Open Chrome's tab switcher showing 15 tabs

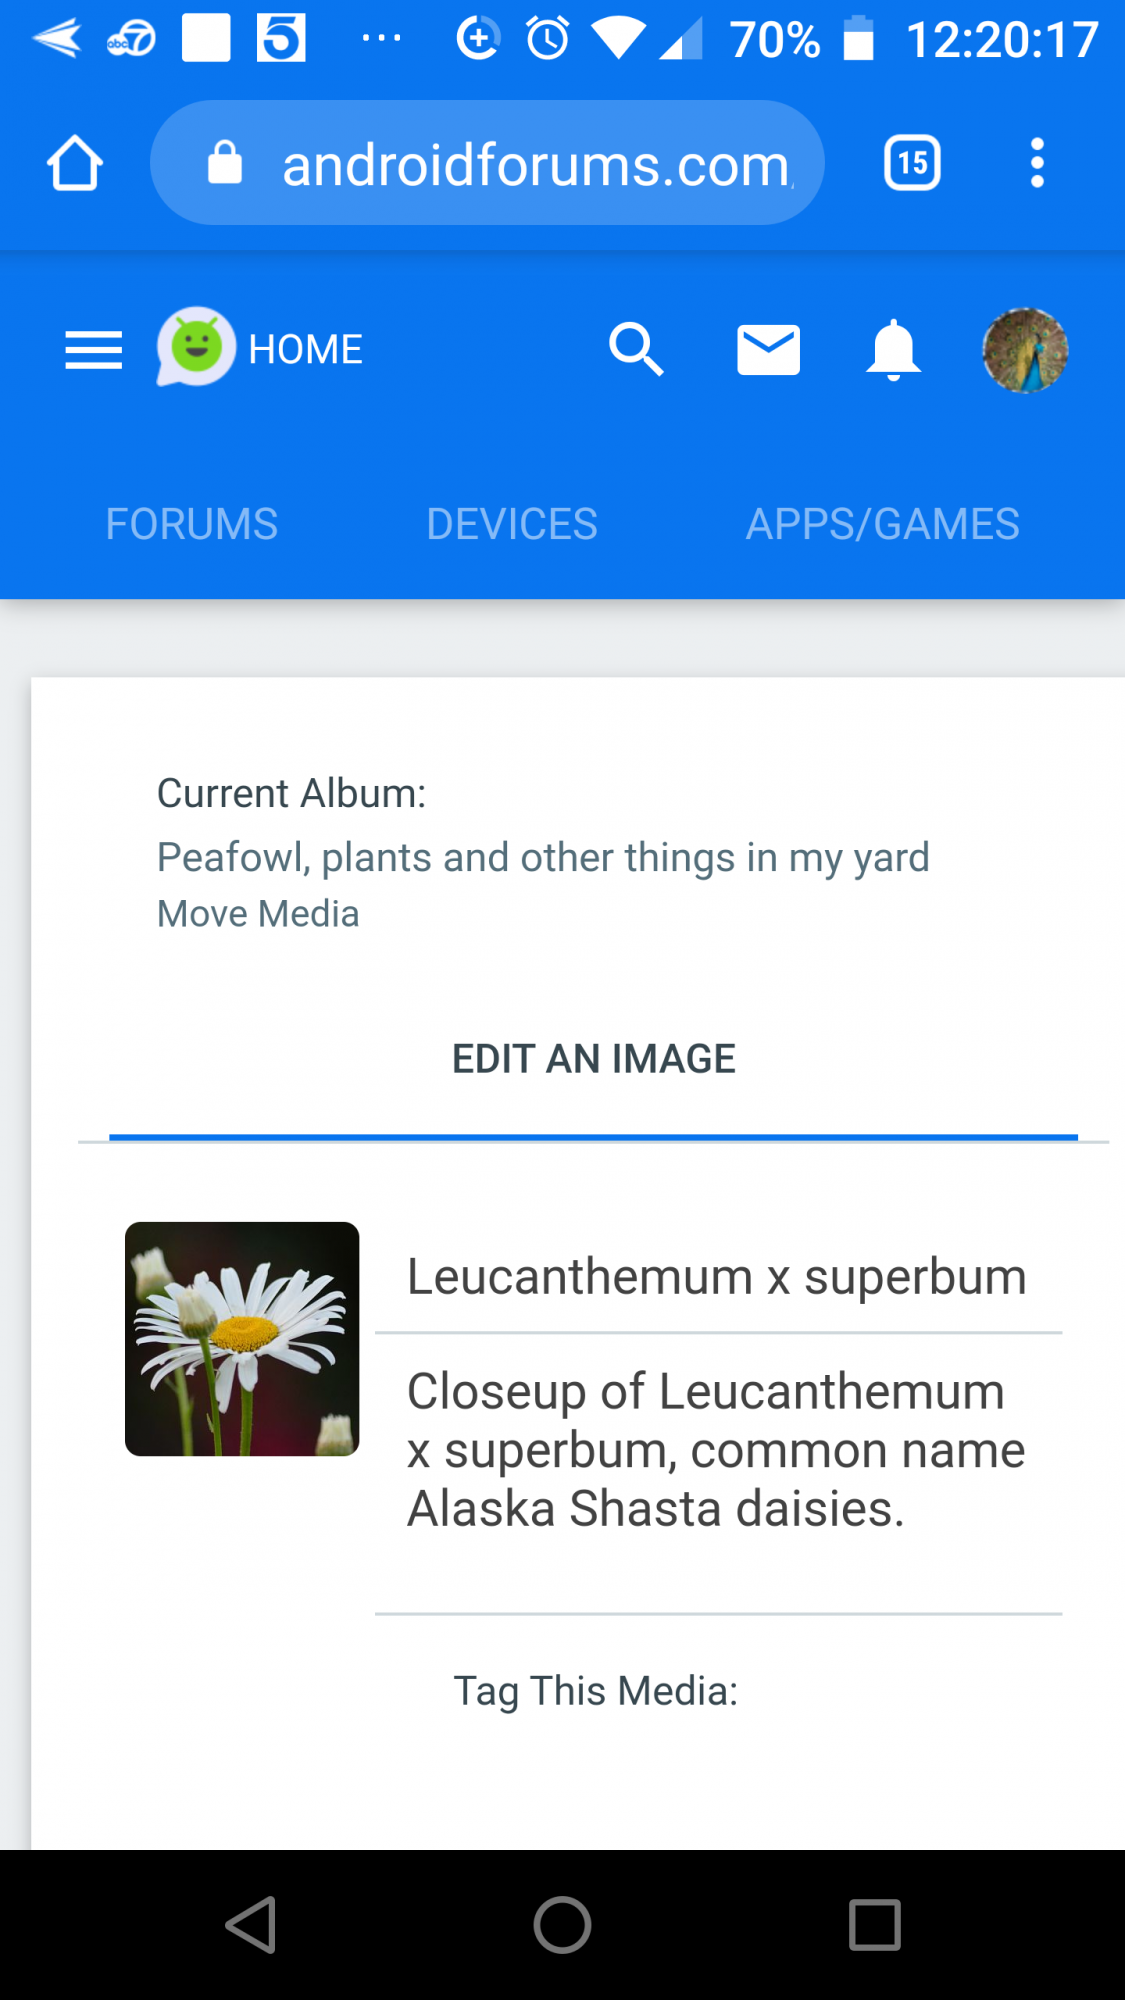point(911,162)
